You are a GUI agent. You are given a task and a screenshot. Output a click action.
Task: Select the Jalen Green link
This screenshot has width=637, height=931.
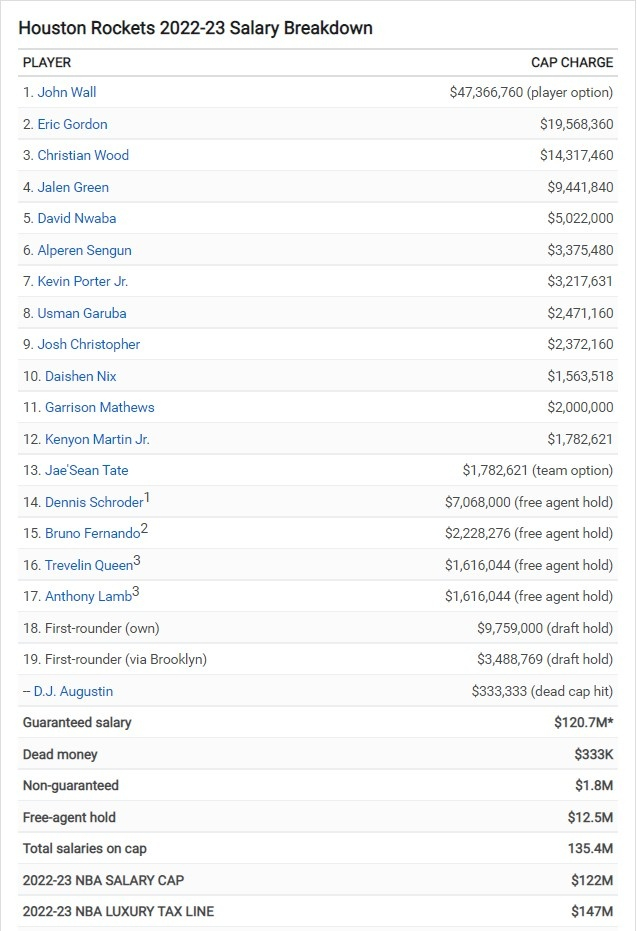tap(73, 187)
